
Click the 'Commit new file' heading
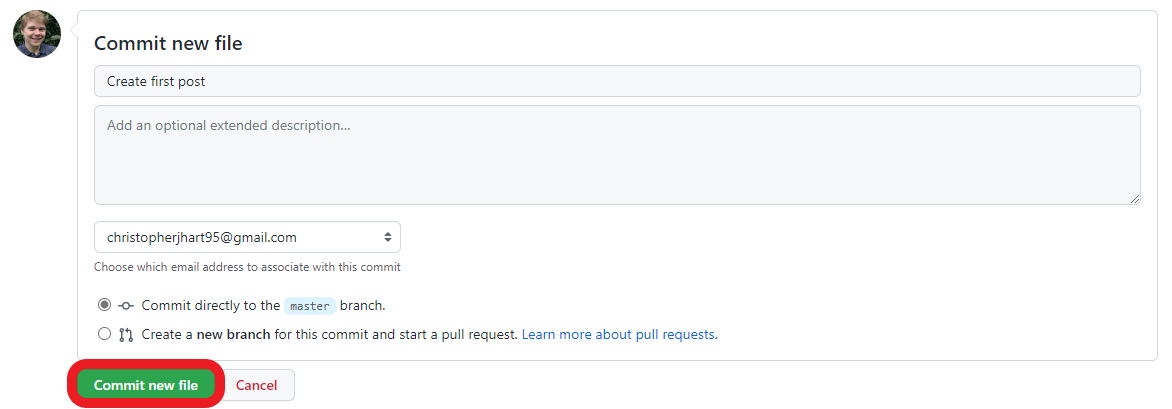pos(168,43)
